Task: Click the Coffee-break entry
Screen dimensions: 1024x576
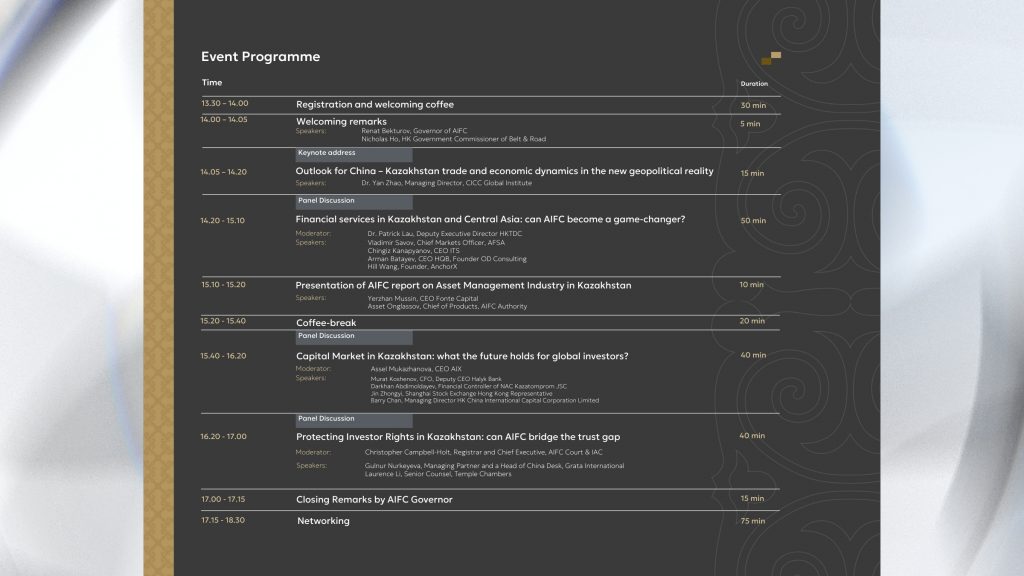Action: (x=326, y=323)
